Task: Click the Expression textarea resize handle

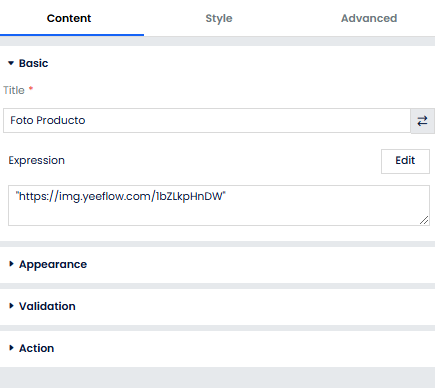Action: point(424,220)
